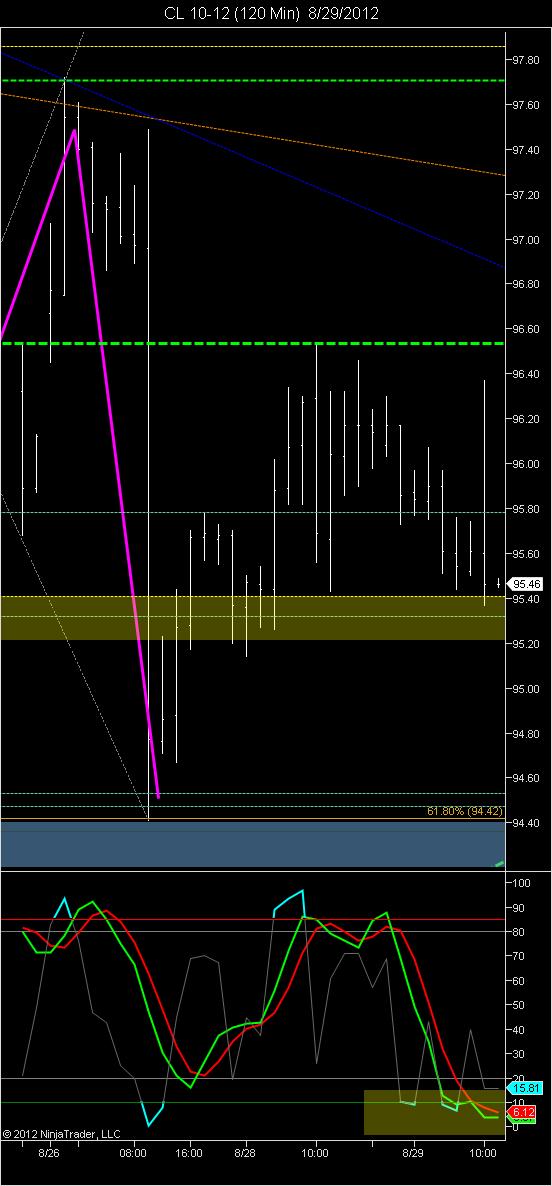Click the 95.60 price axis label
The width and height of the screenshot is (552, 1186).
(x=526, y=554)
